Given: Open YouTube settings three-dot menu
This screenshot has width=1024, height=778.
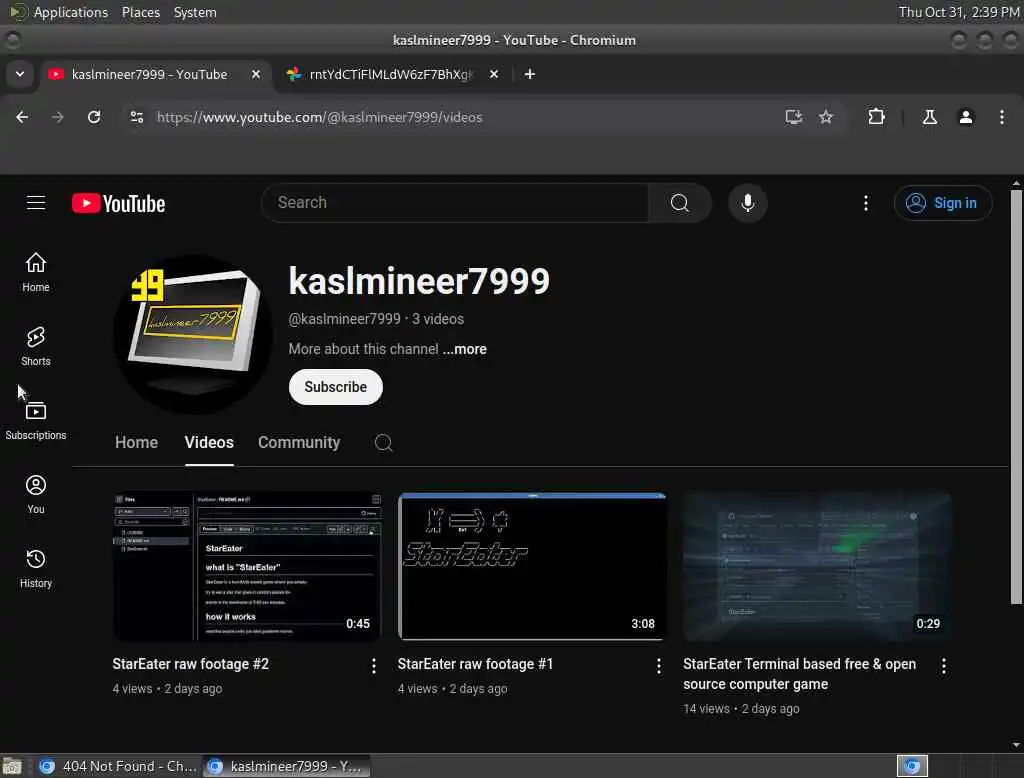Looking at the screenshot, I should (x=866, y=203).
